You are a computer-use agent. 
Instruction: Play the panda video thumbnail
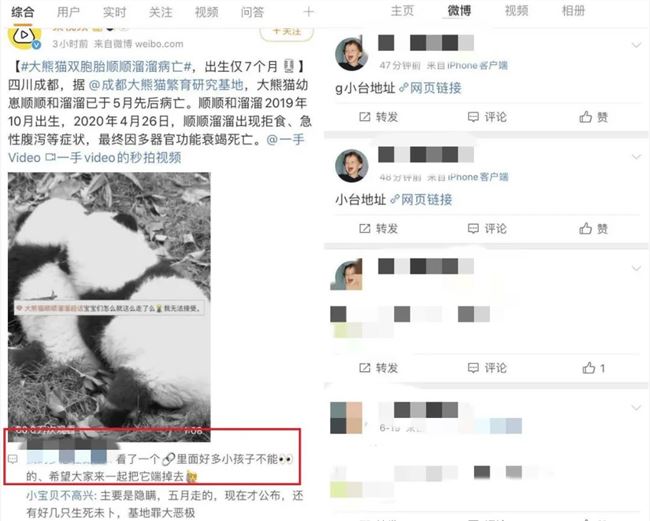coord(109,307)
